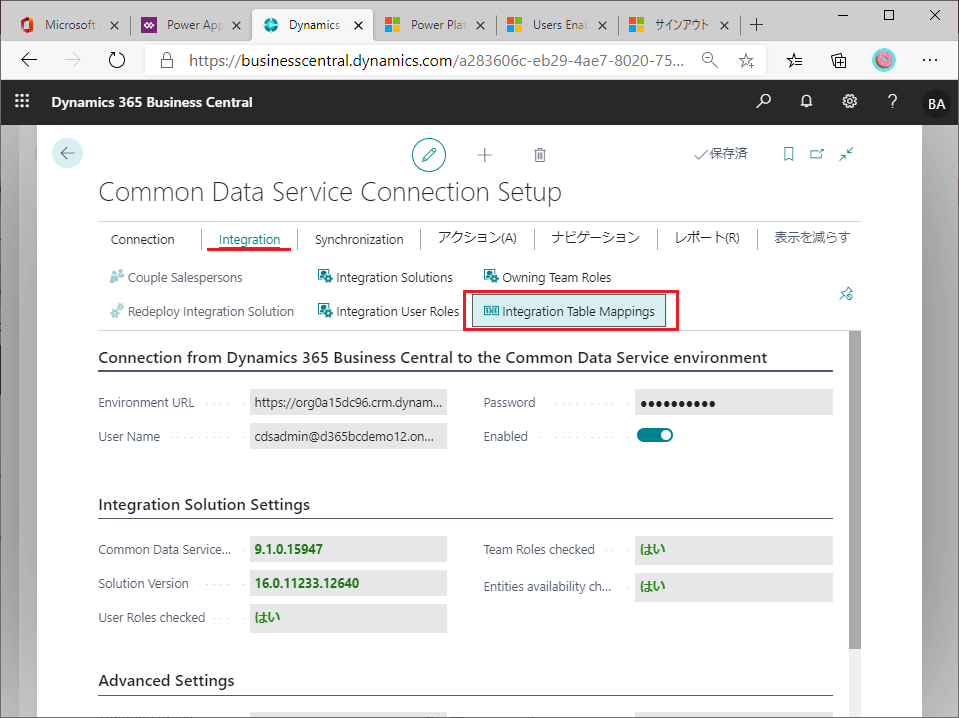
Task: Open browser zoom magnifier
Action: [x=709, y=60]
